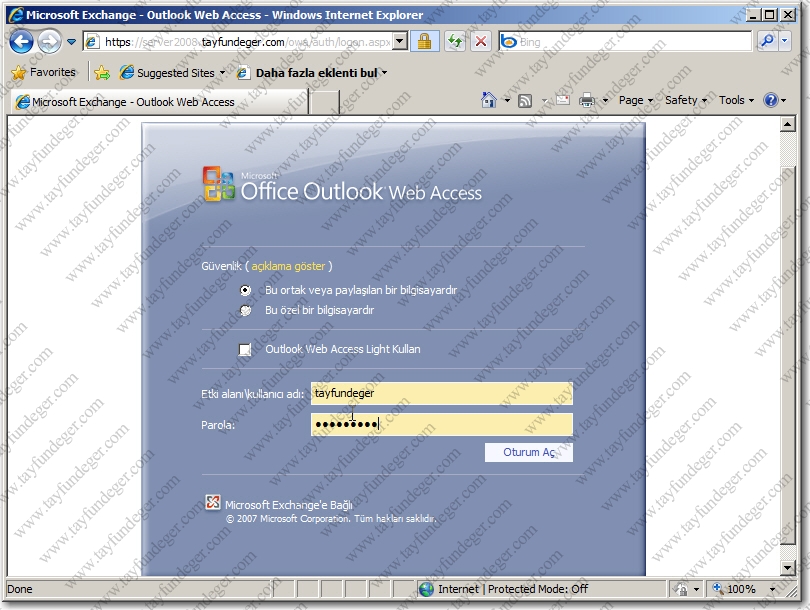This screenshot has height=610, width=810.
Task: Minimize the Internet Explorer window
Action: (x=753, y=15)
